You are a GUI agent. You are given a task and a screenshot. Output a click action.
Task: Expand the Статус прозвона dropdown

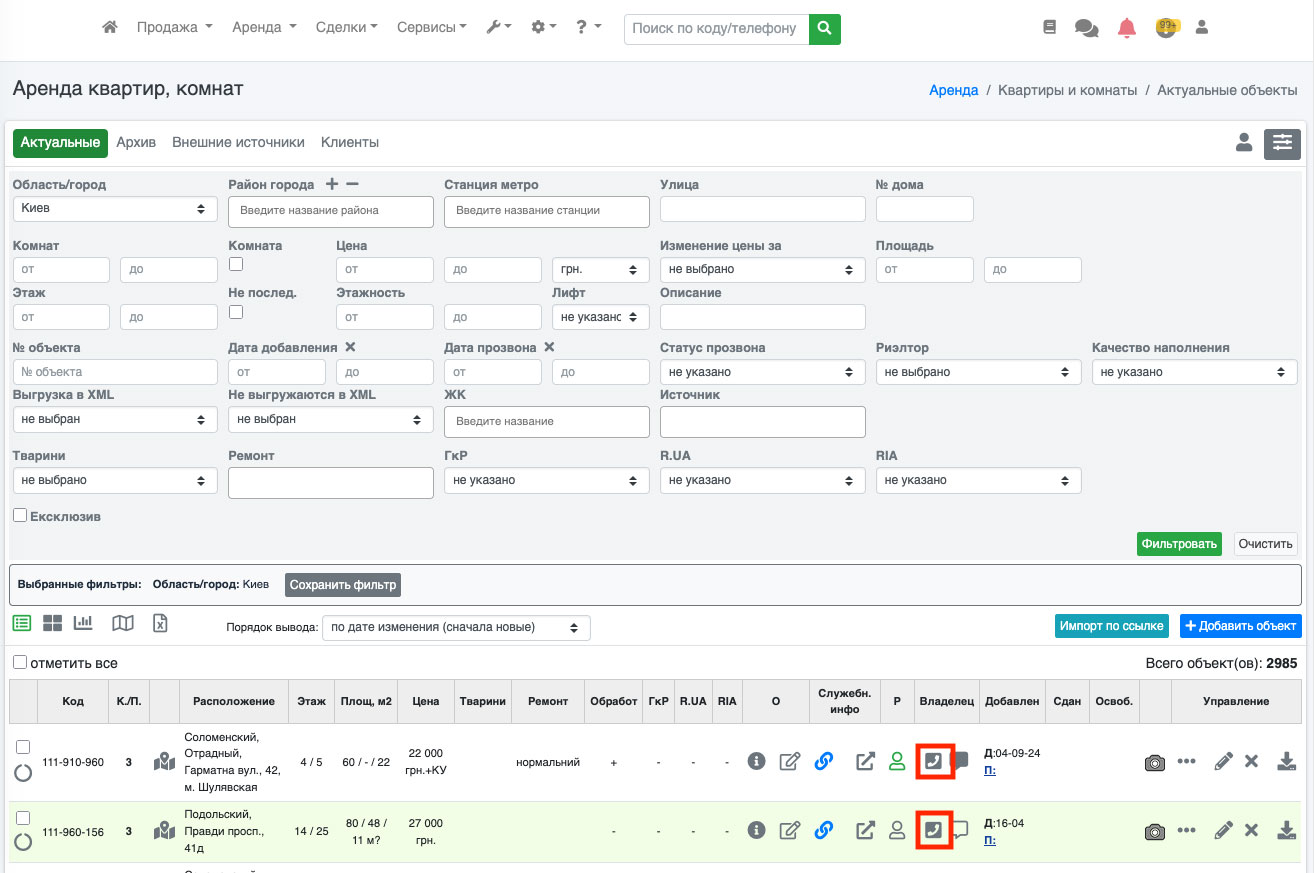coord(762,372)
